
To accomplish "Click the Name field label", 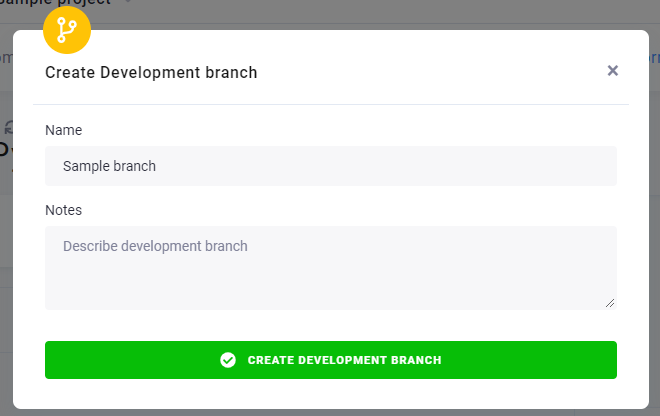I will [64, 130].
